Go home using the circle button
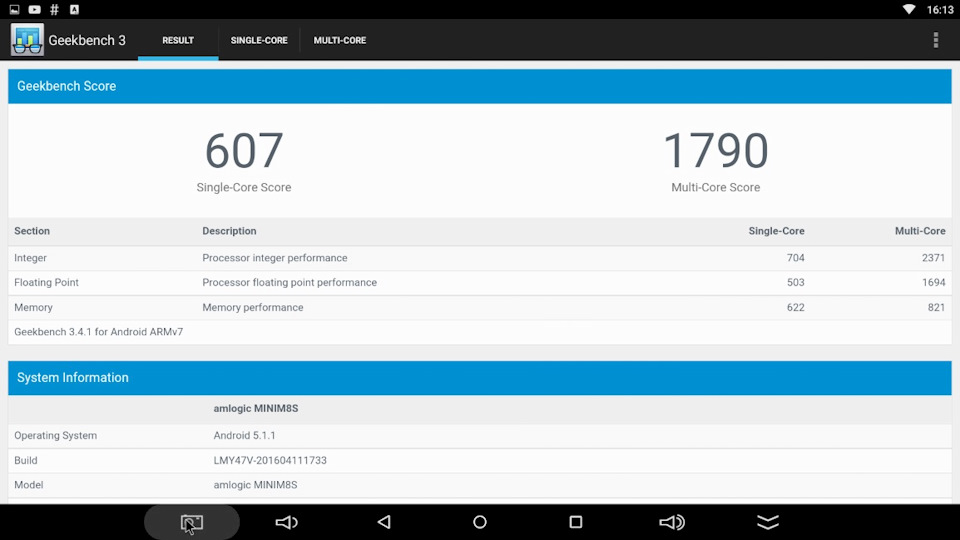The width and height of the screenshot is (960, 540). coord(480,522)
